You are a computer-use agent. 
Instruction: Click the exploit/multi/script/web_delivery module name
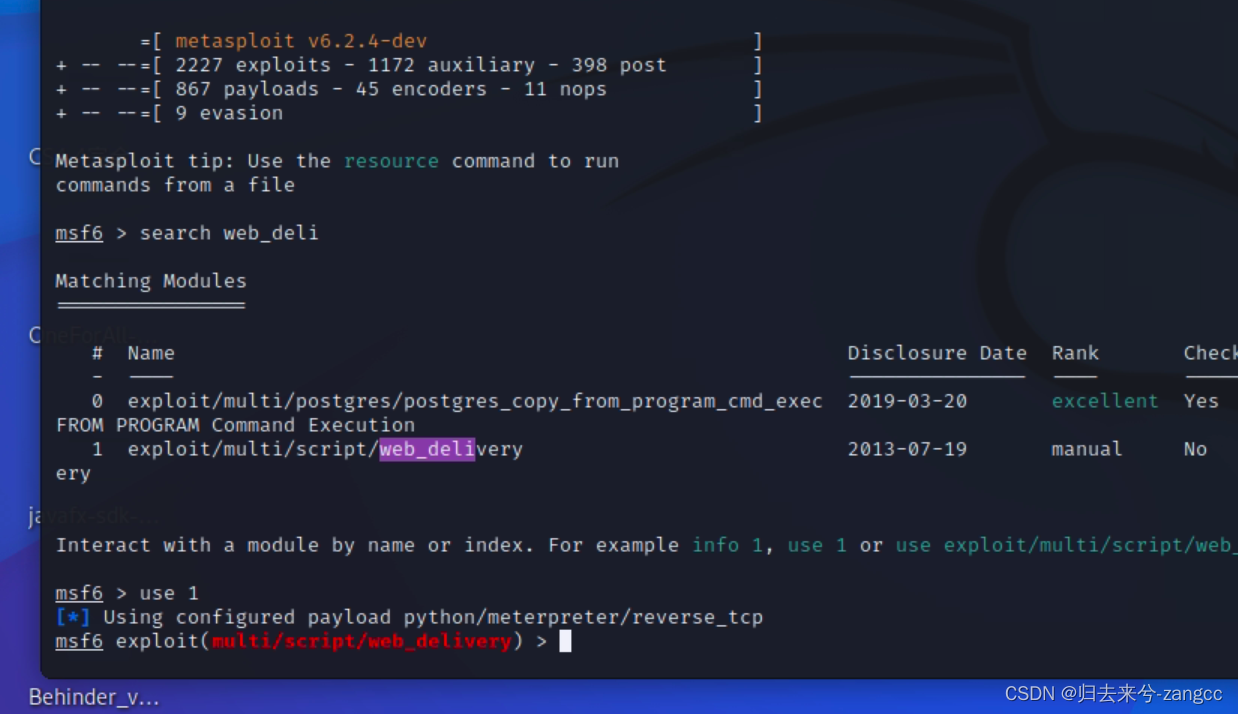click(x=324, y=449)
